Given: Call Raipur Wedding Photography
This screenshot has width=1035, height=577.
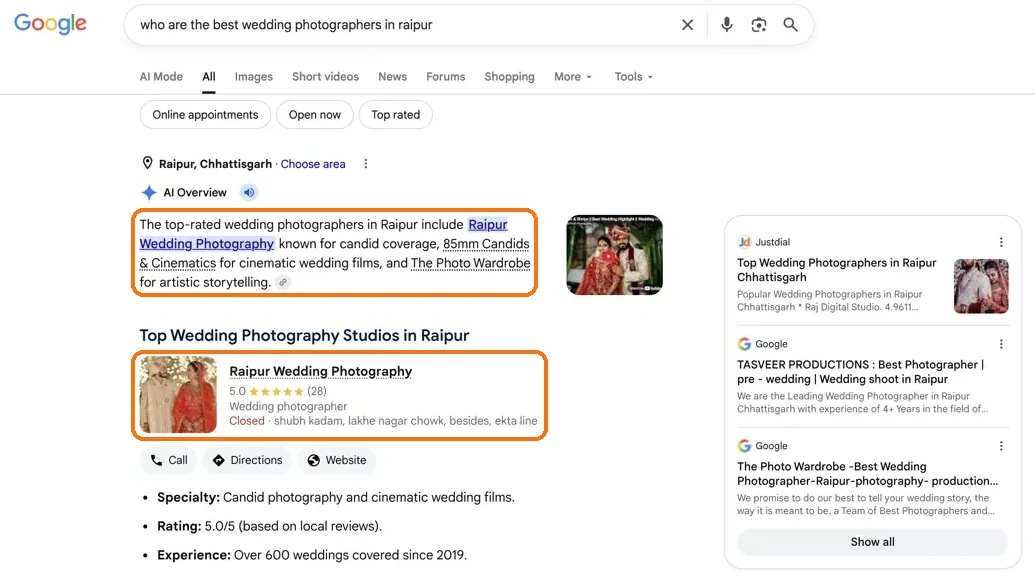Looking at the screenshot, I should 169,460.
